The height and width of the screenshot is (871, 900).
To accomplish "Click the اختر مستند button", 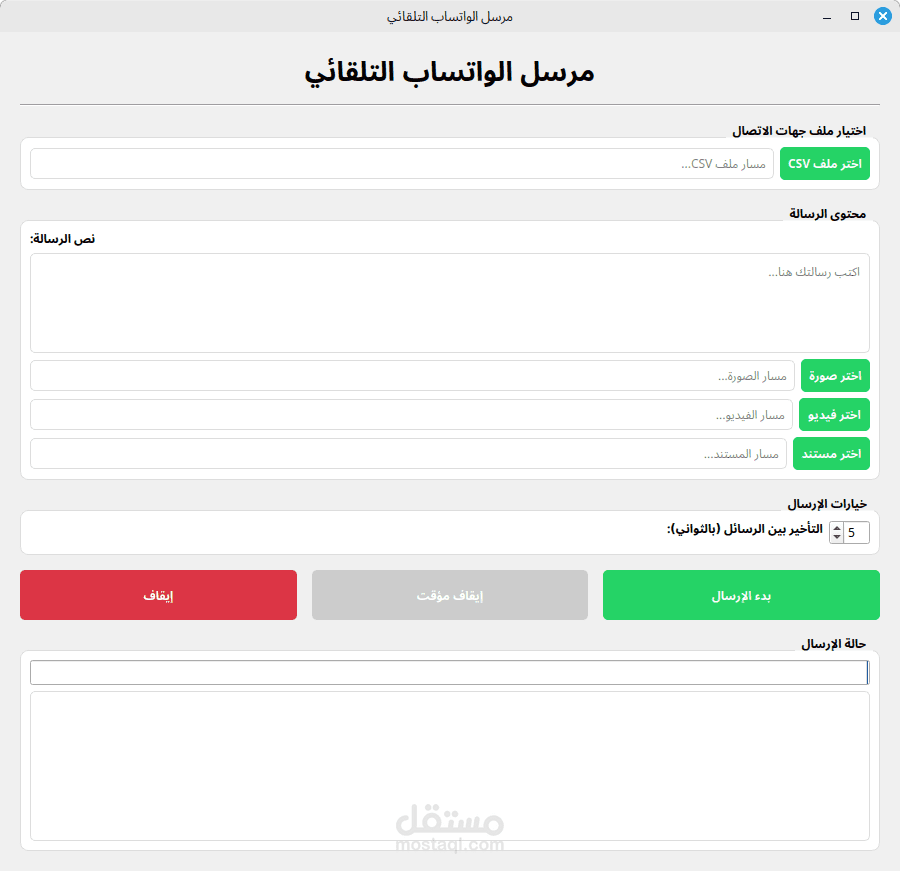I will pos(831,454).
